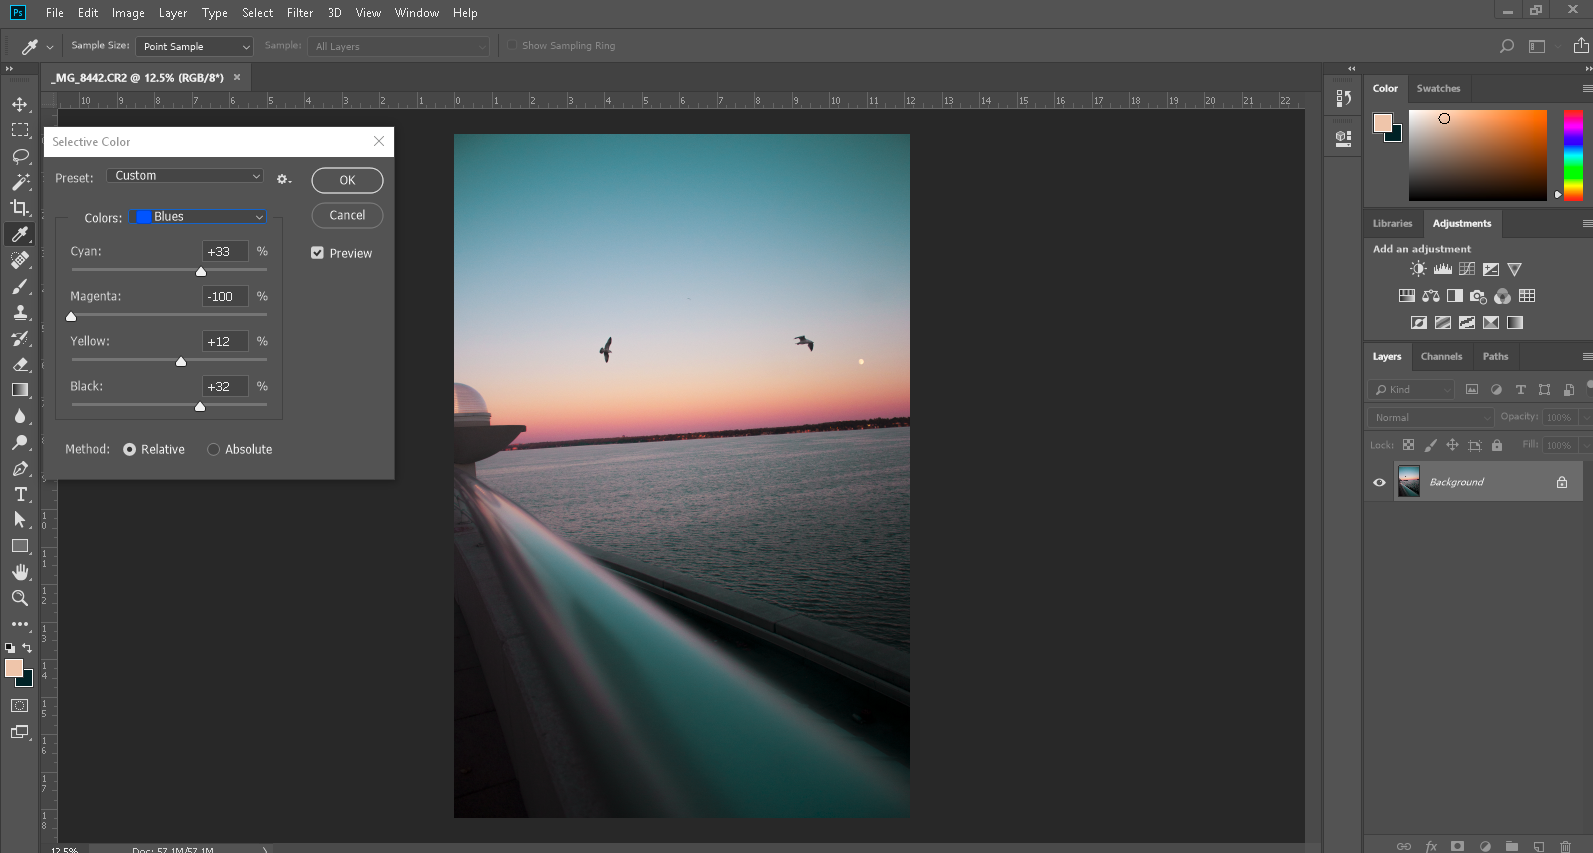The image size is (1593, 853).
Task: Select the Move tool
Action: [20, 104]
